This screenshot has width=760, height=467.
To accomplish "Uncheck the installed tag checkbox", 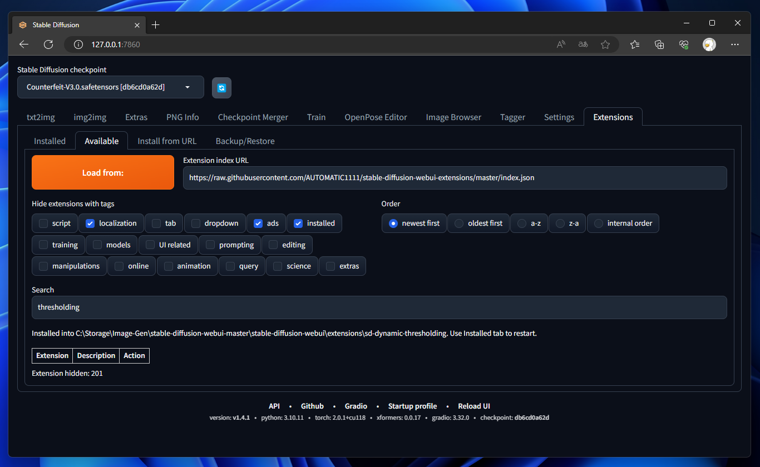I will coord(298,223).
